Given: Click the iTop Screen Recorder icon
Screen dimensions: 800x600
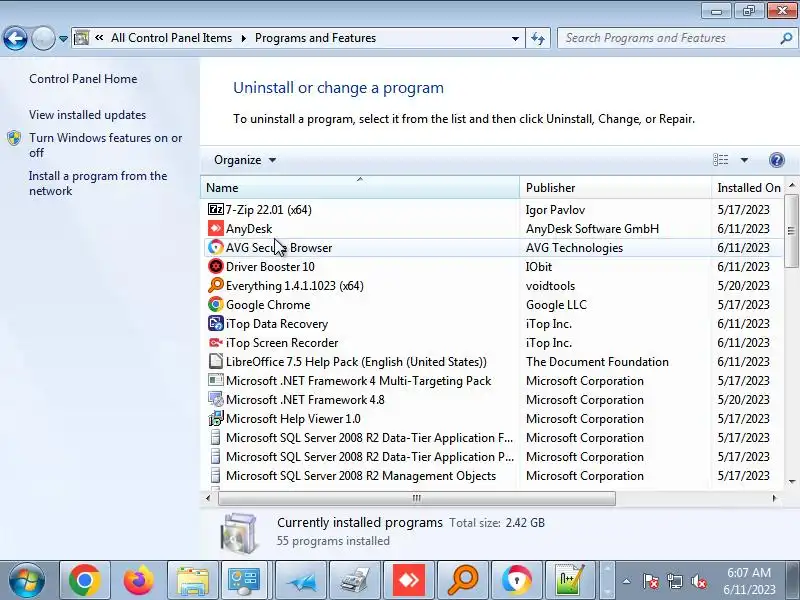Looking at the screenshot, I should click(x=216, y=342).
